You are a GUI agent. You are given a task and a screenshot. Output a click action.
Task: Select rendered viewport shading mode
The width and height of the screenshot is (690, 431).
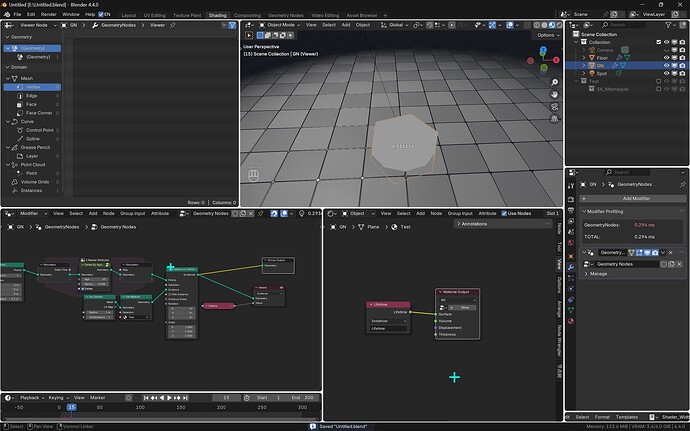coord(559,25)
